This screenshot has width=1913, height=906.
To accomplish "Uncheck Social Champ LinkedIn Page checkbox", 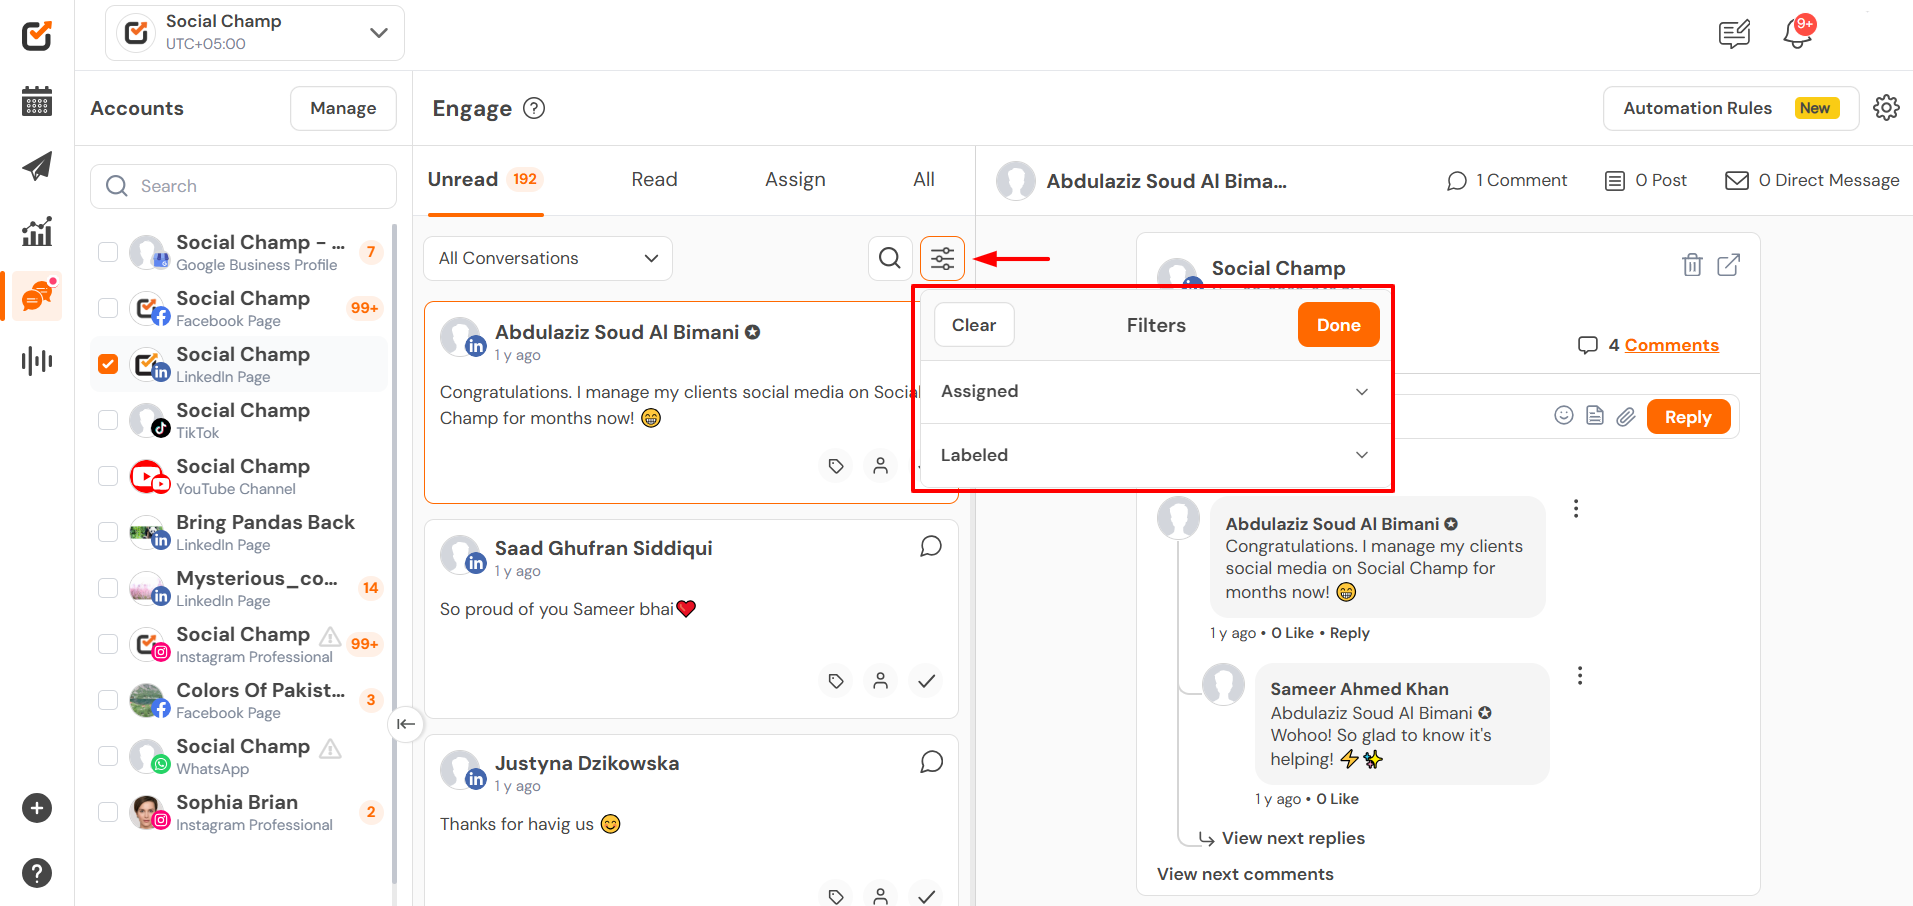I will coord(108,364).
